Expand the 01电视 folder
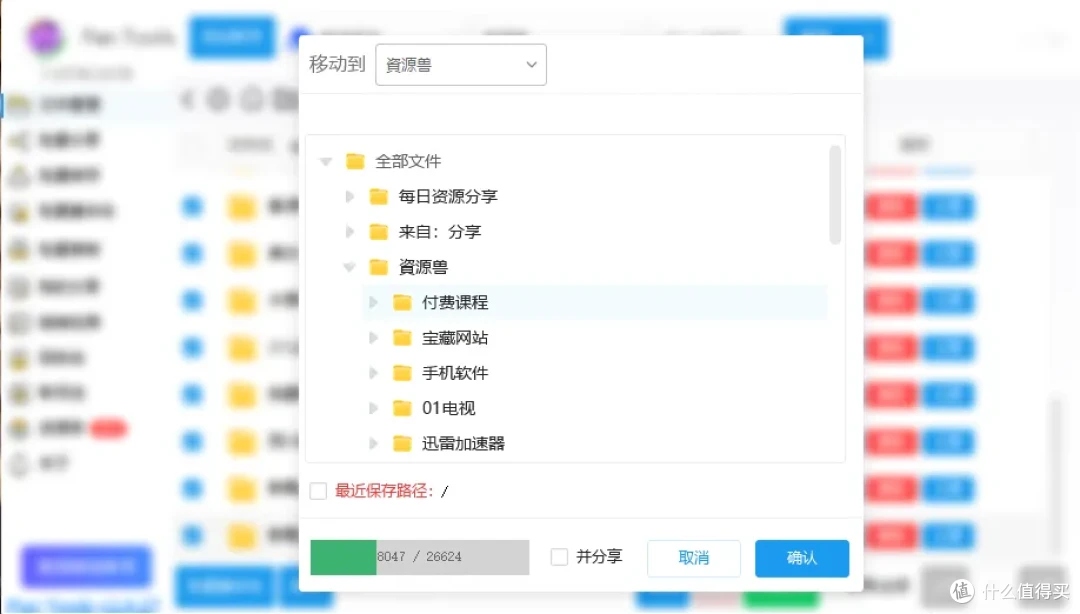1080x614 pixels. tap(373, 408)
